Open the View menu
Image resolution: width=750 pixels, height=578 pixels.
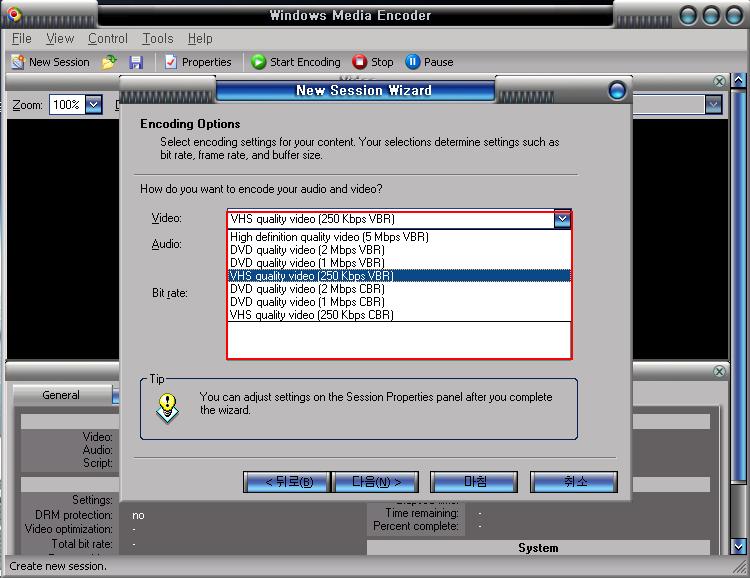pos(60,38)
